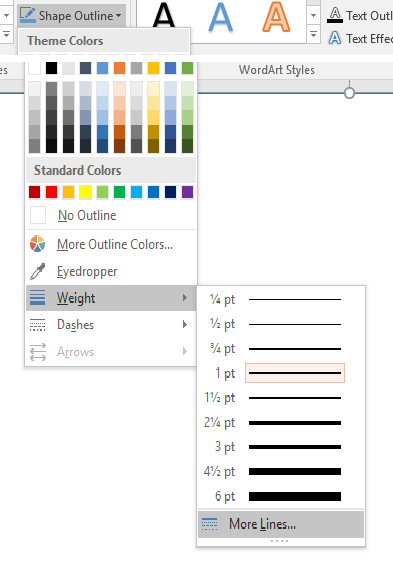Choose the dark red standard color
The image size is (393, 563).
click(34, 192)
